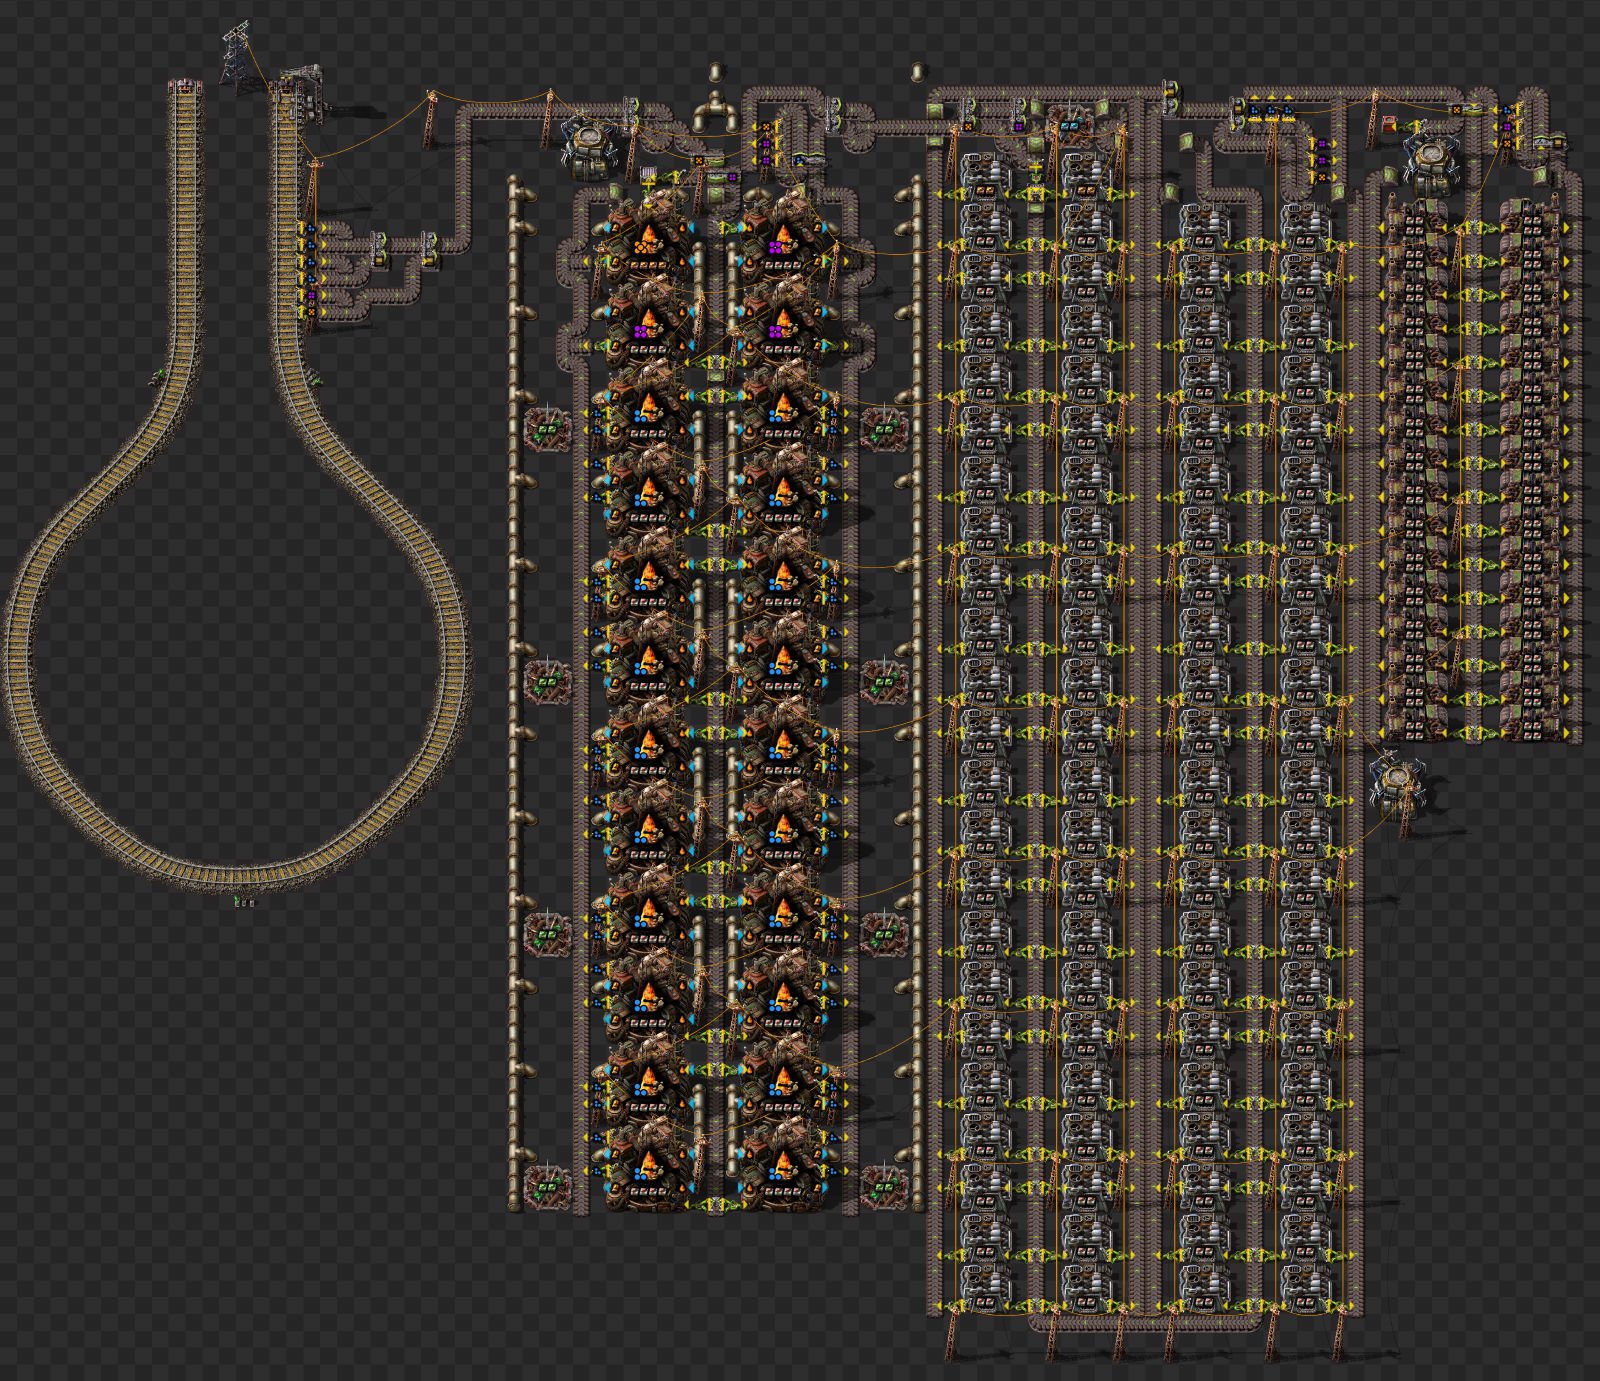This screenshot has width=1600, height=1381.
Task: Select the second beacon right of the foundries
Action: [884, 682]
